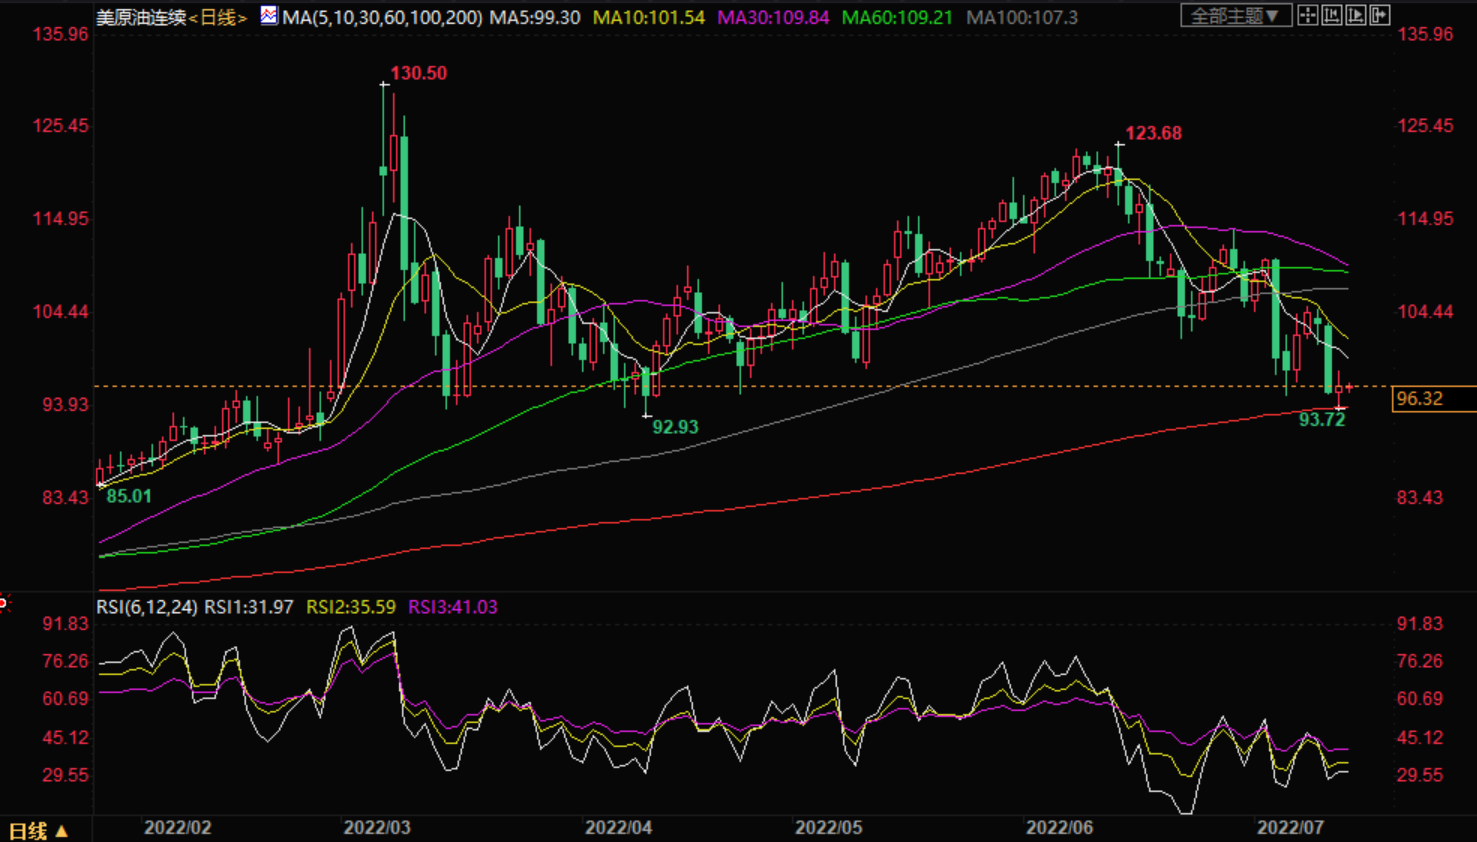The image size is (1477, 842).
Task: Select the RSI2:35.59 value
Action: tap(351, 607)
